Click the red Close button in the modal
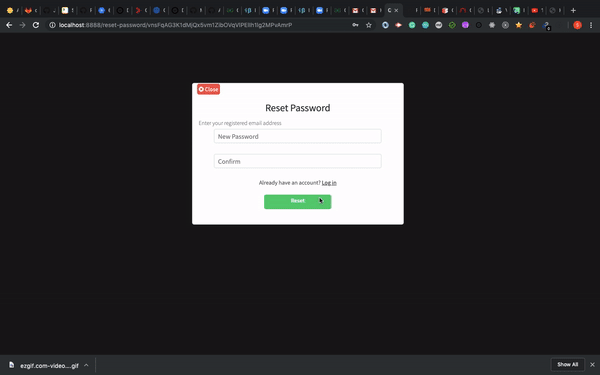This screenshot has width=600, height=375. (x=208, y=89)
